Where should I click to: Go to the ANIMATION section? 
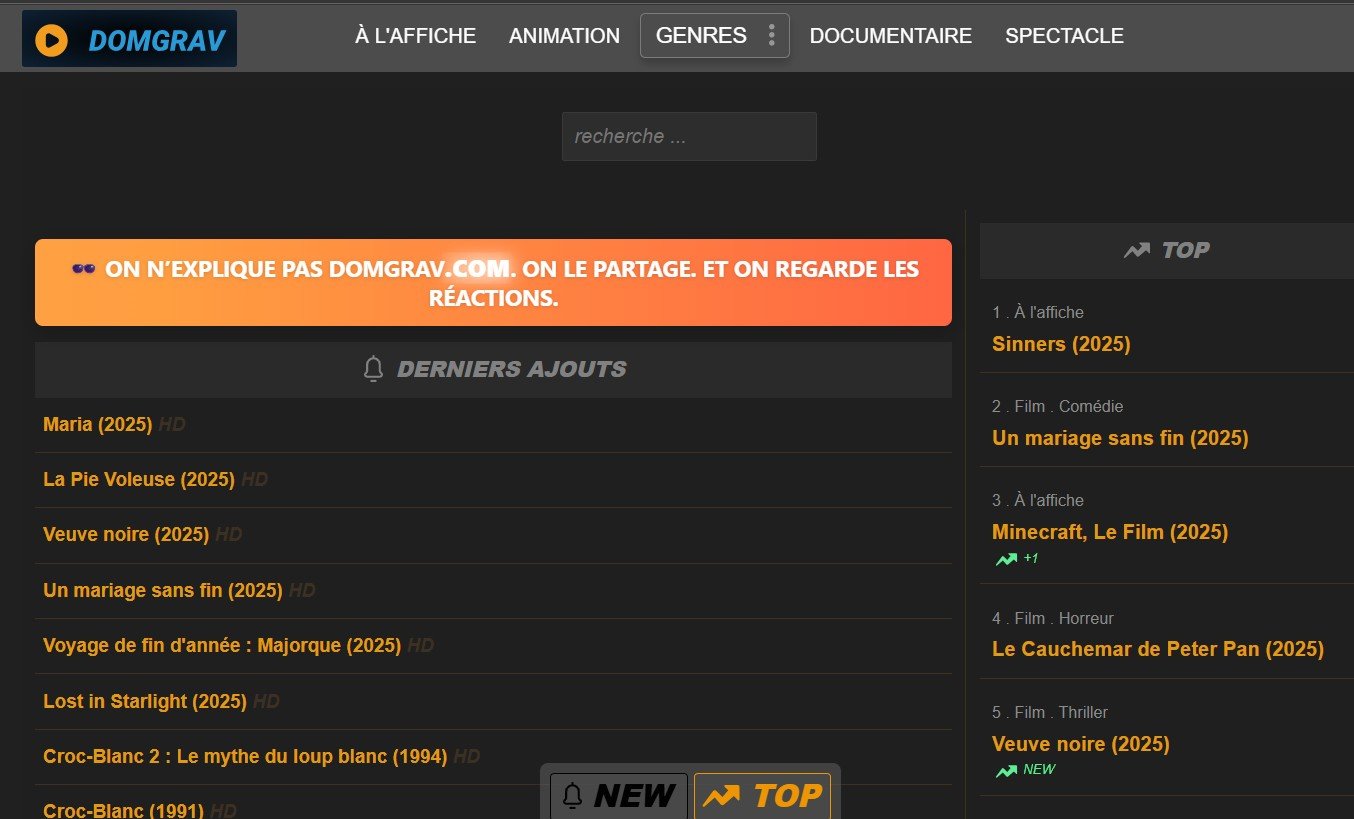point(564,36)
